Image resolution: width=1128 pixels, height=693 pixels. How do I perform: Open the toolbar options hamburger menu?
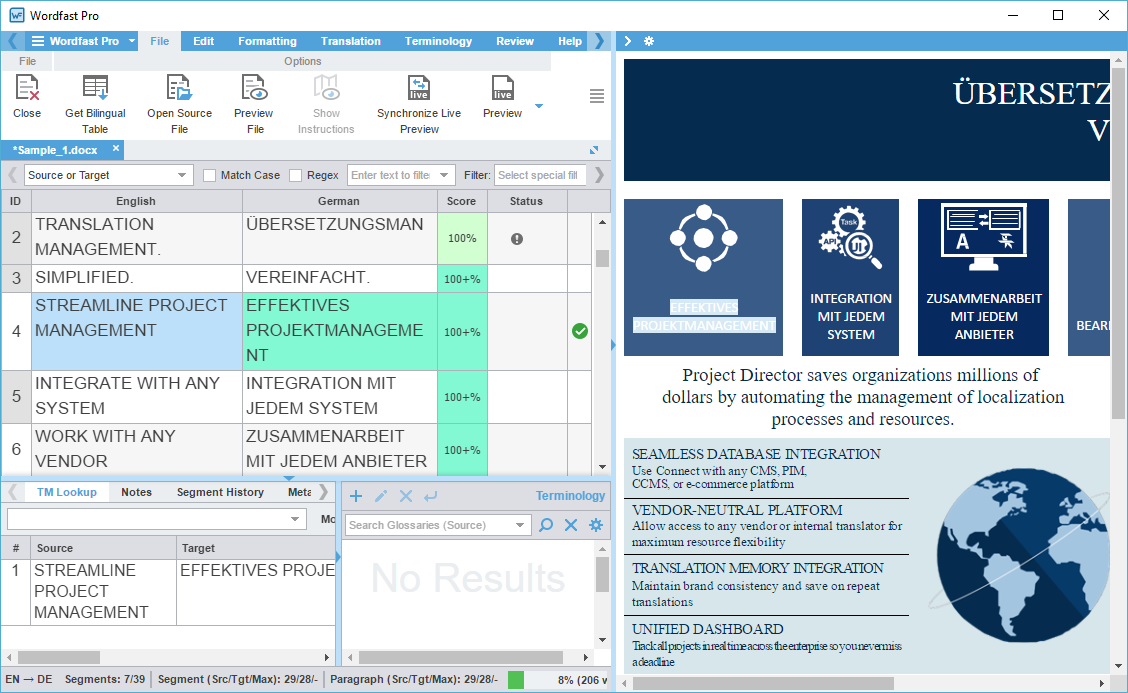coord(596,96)
